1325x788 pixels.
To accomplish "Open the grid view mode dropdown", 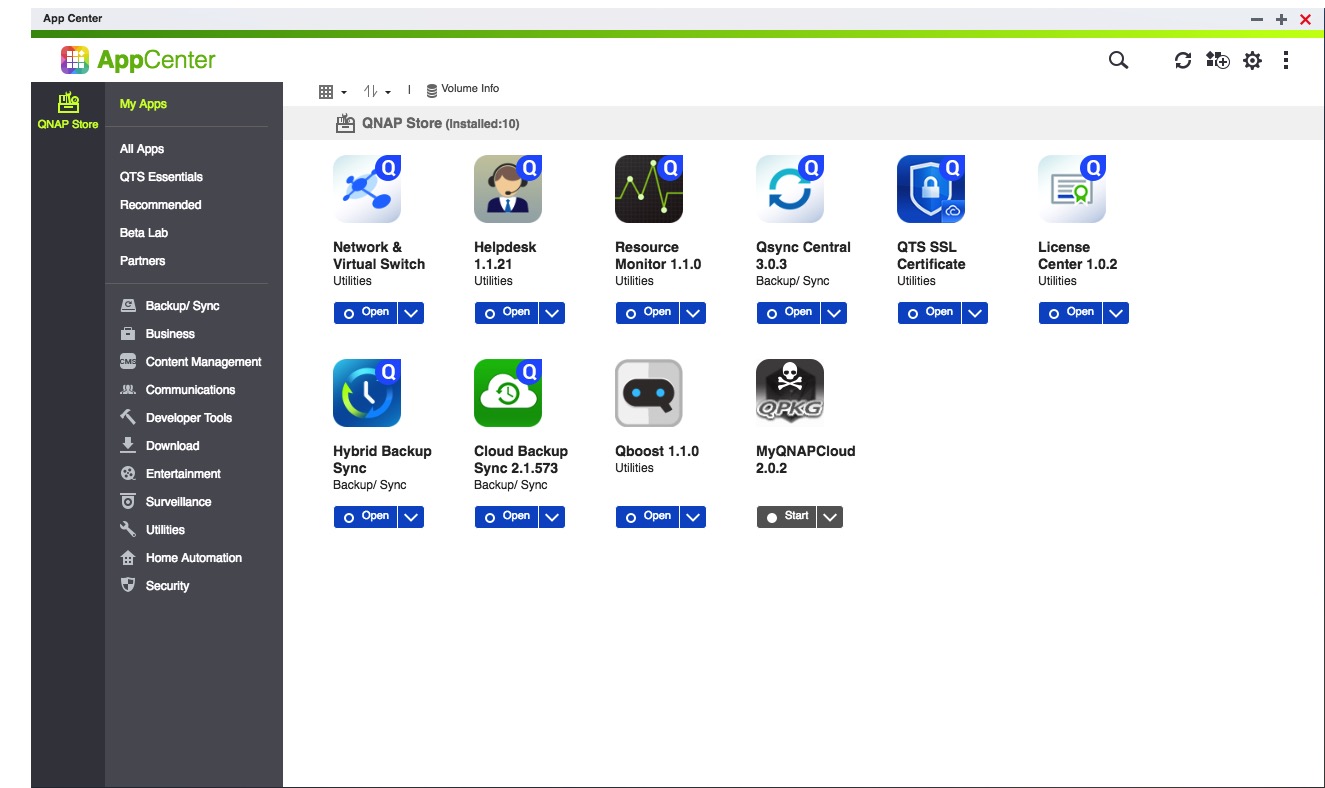I will [x=333, y=92].
